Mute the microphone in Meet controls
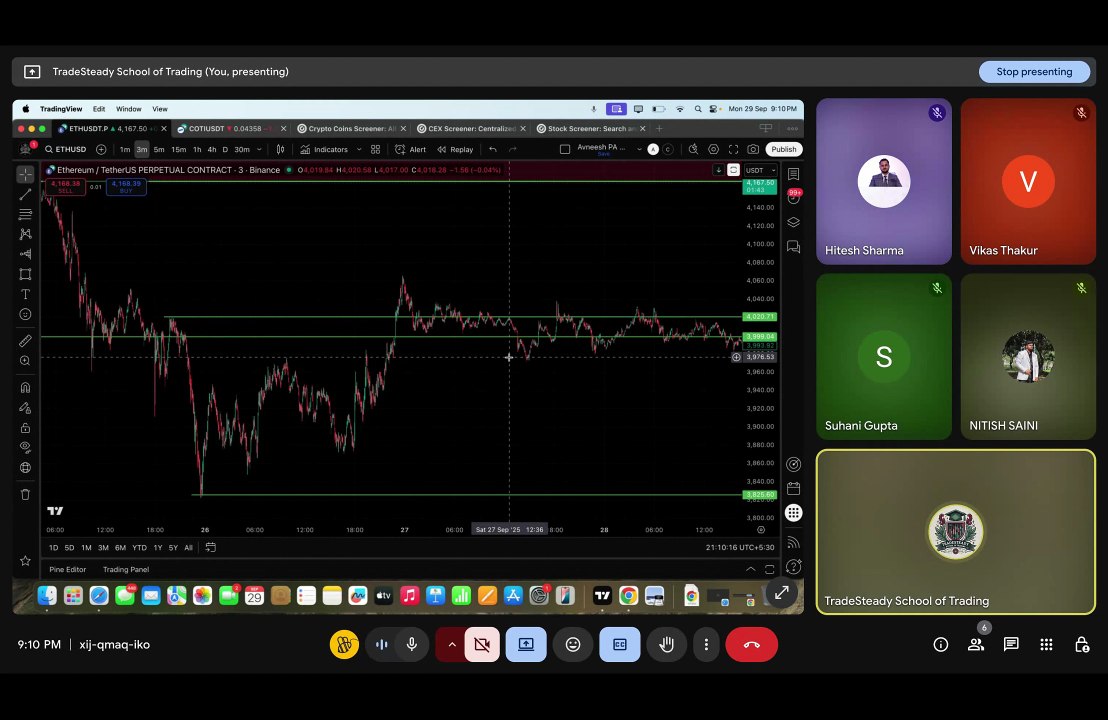 [412, 644]
